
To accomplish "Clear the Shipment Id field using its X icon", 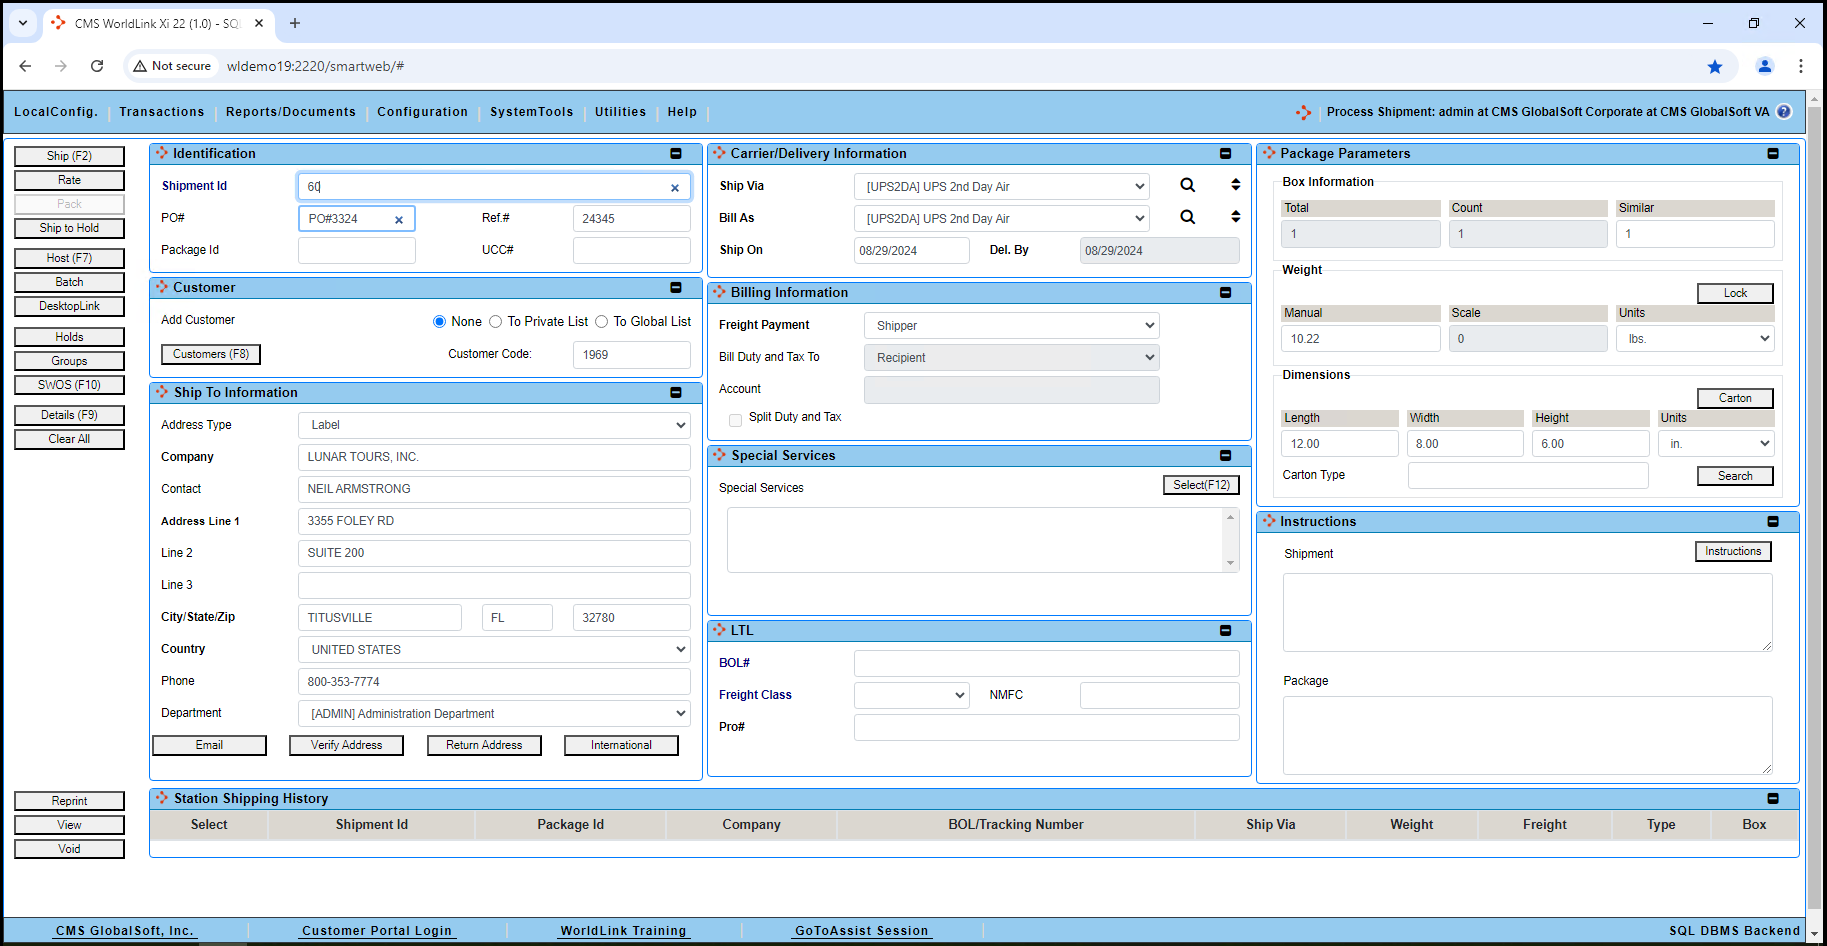I will click(675, 186).
